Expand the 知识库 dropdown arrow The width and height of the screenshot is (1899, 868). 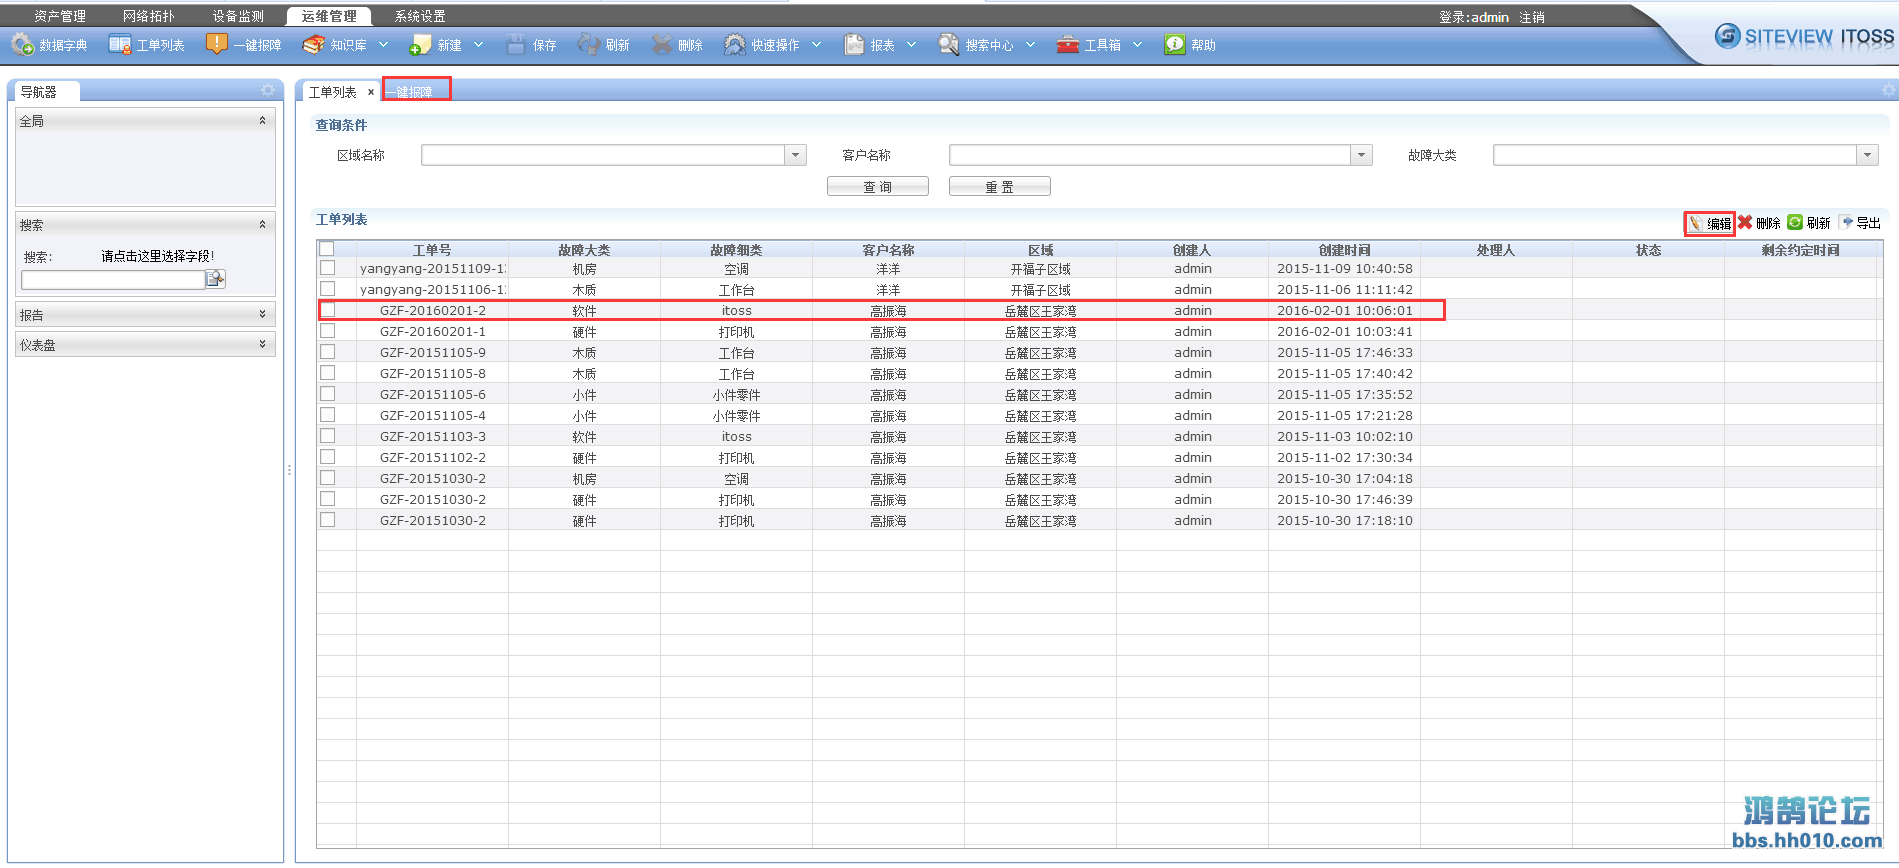coord(383,45)
